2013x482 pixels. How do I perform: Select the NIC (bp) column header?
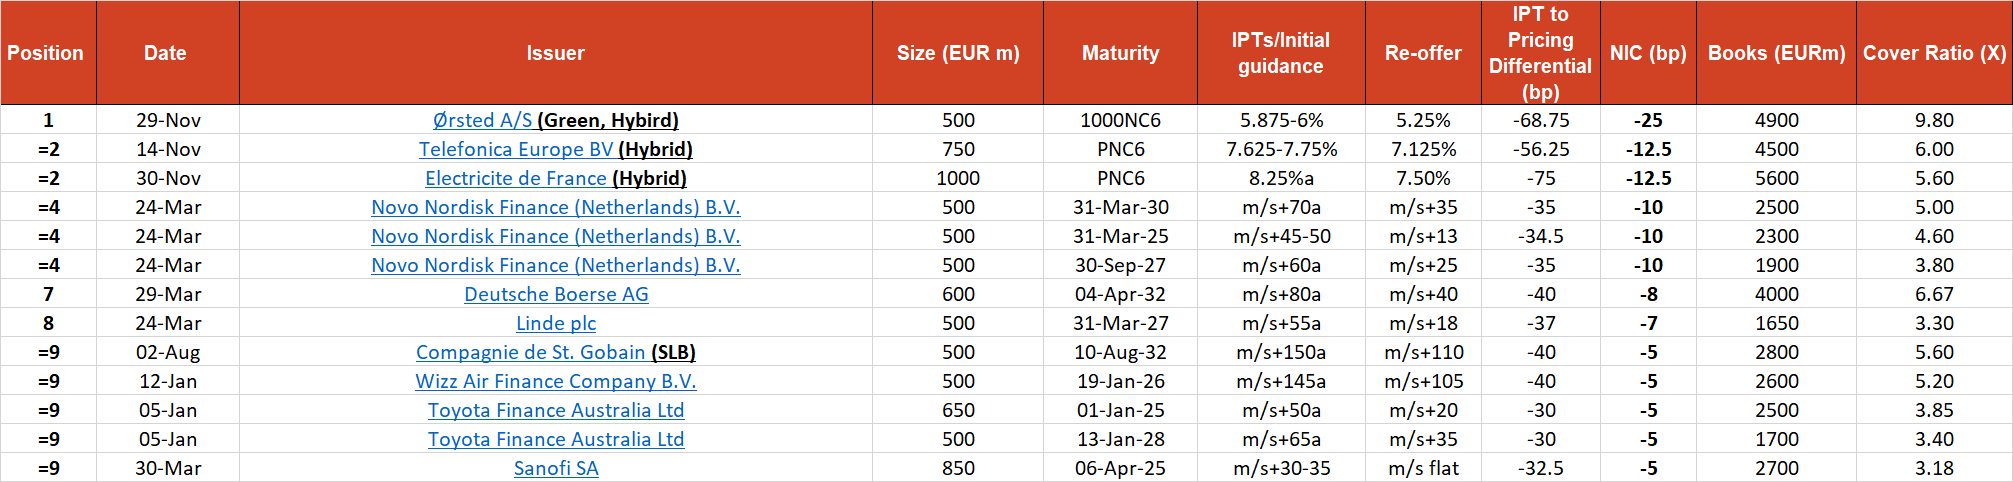point(1648,53)
